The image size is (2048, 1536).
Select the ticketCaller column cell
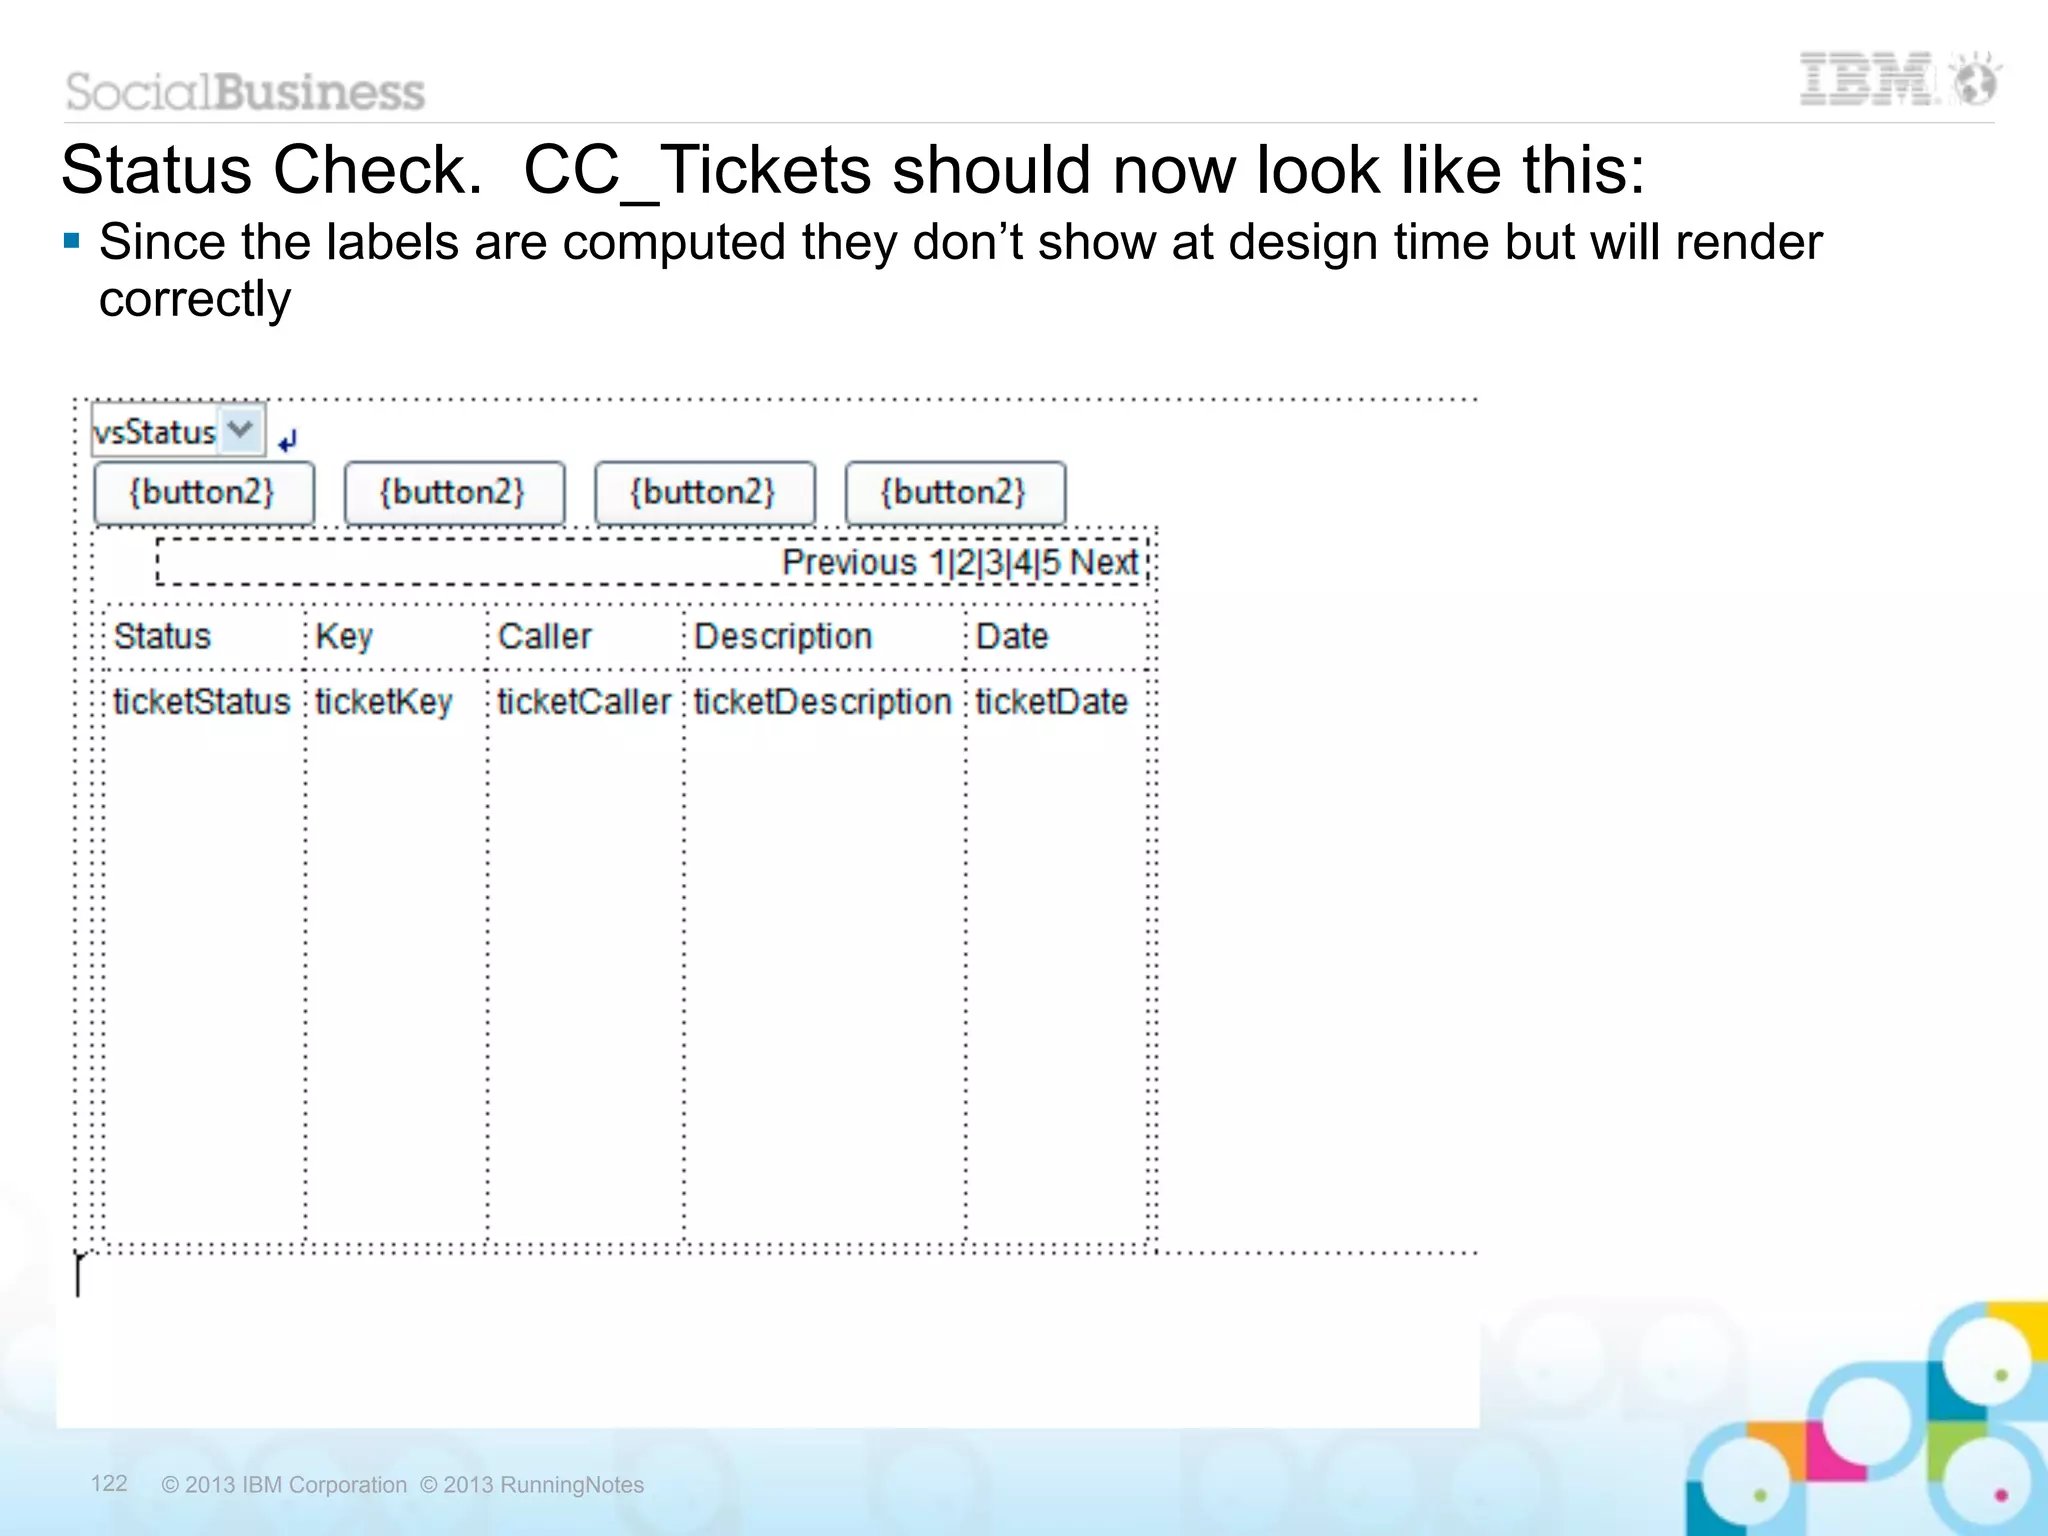584,702
